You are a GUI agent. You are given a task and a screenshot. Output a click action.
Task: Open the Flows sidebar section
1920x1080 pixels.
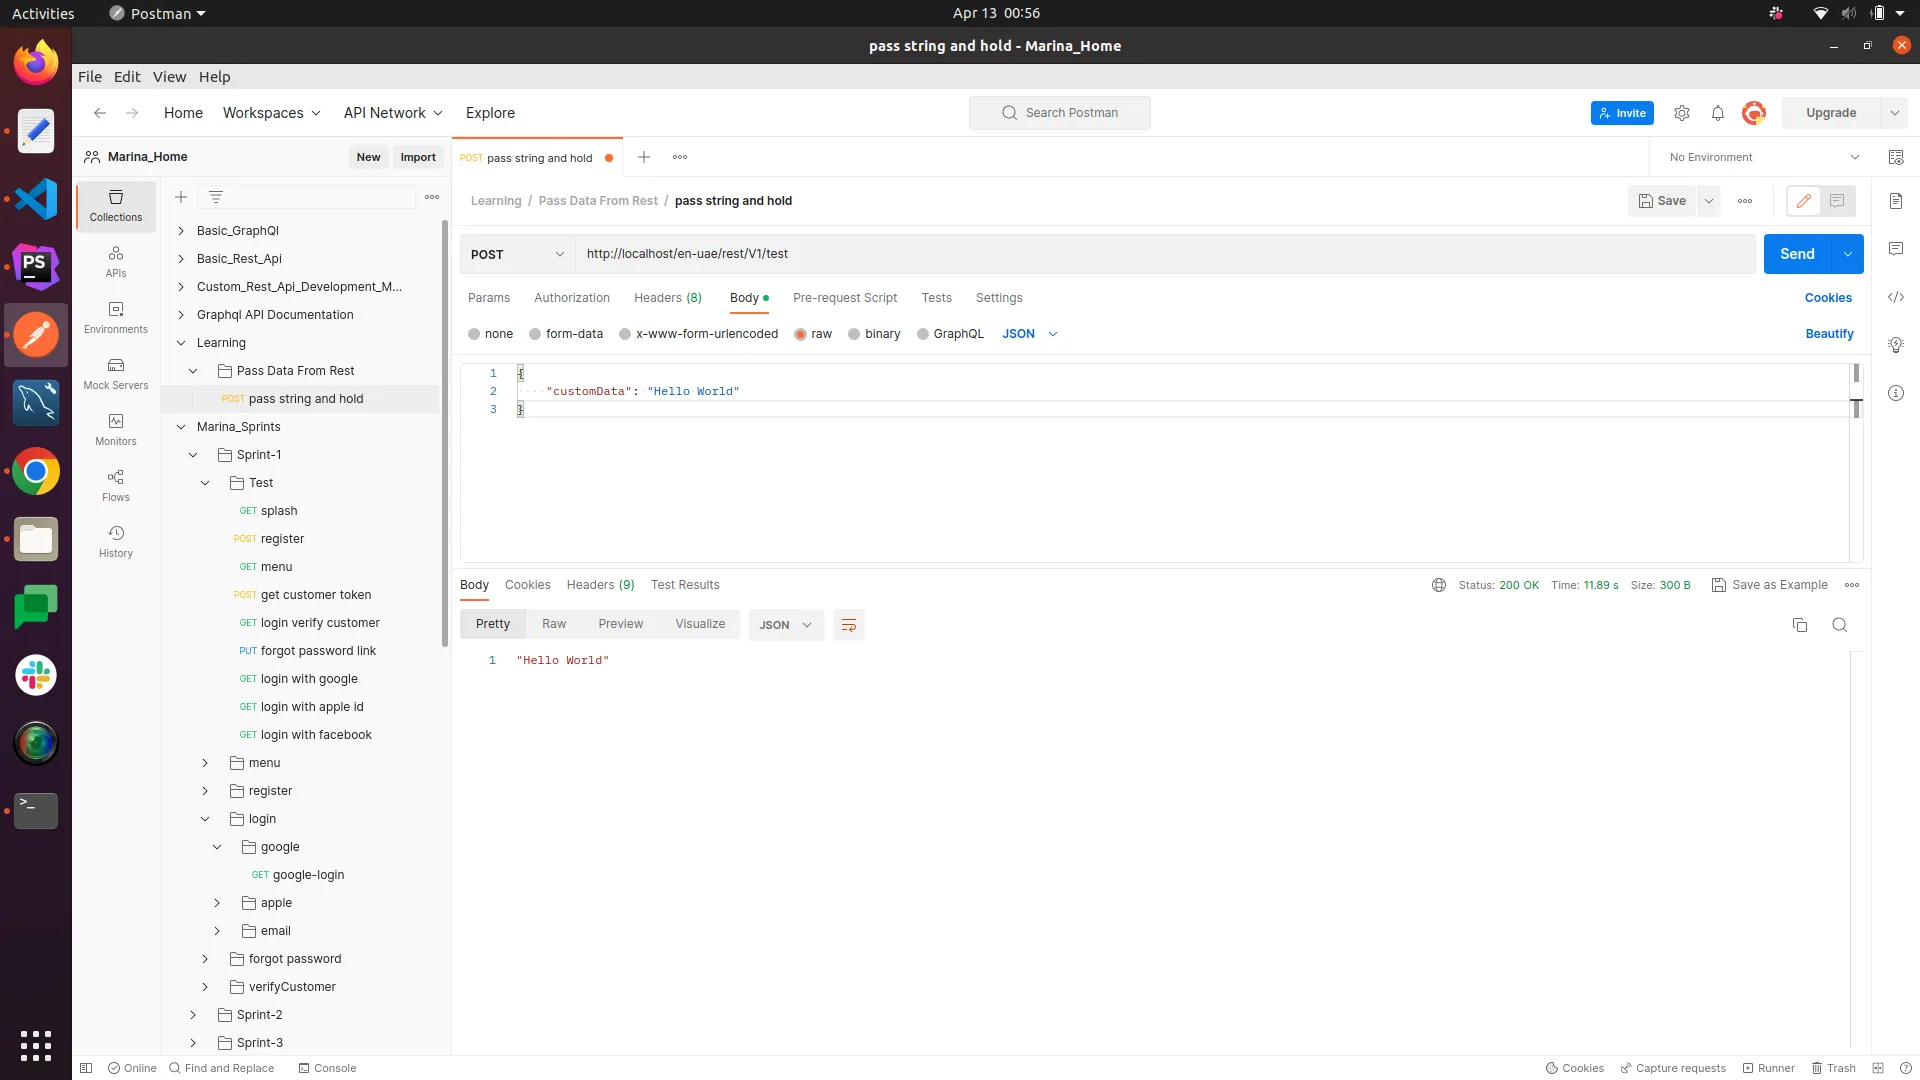point(116,485)
